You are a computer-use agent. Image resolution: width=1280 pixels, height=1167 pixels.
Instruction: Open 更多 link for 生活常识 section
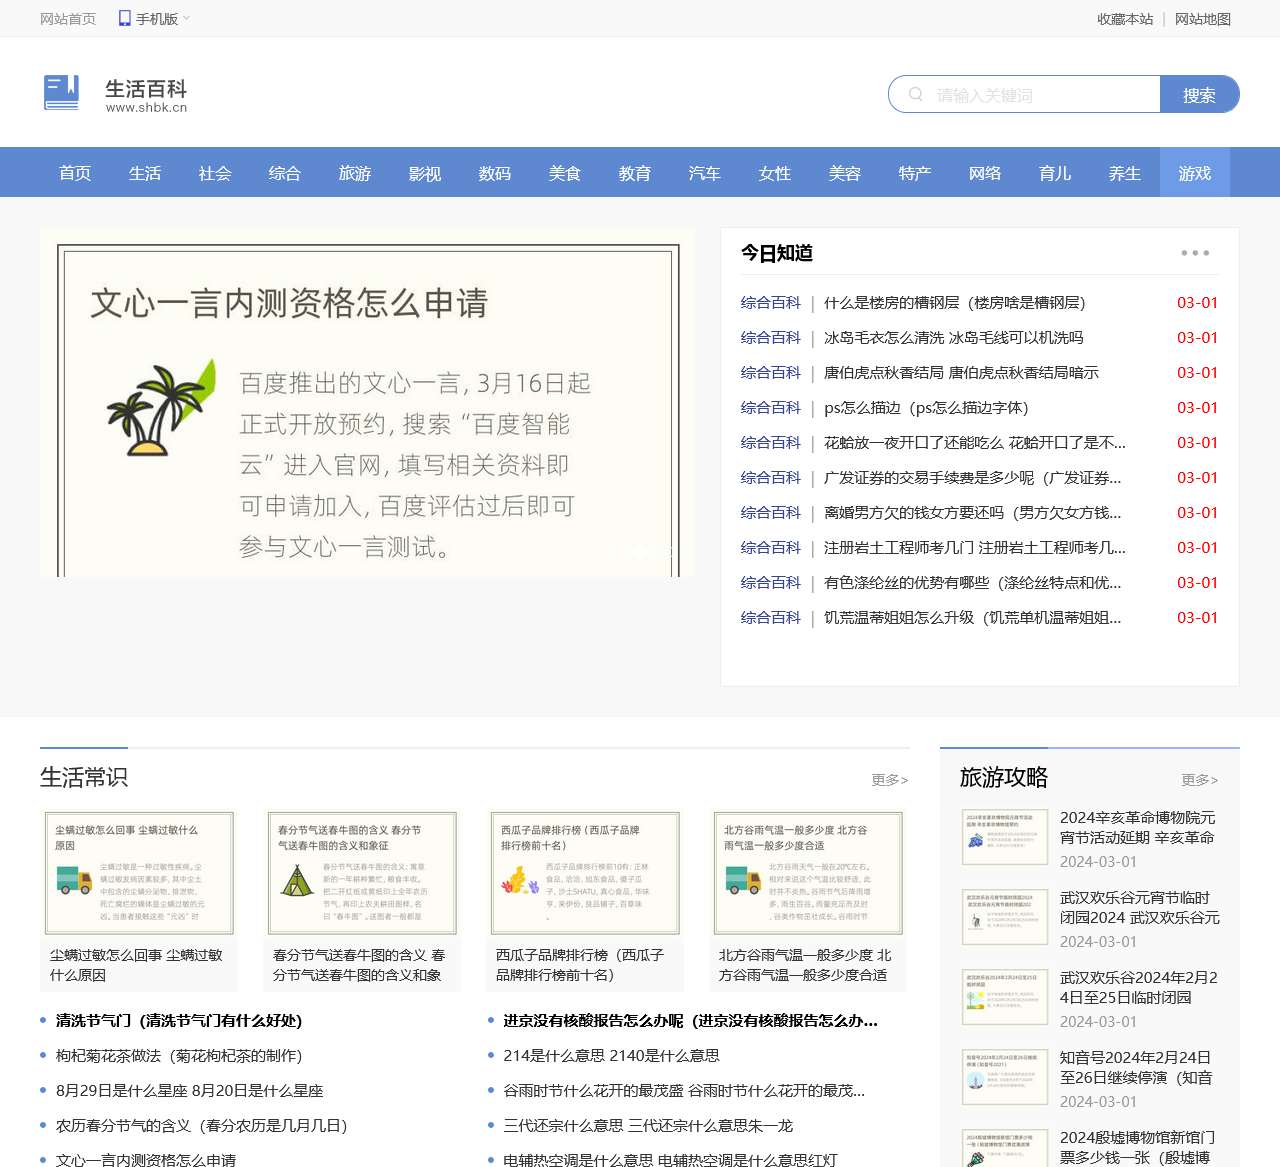(x=889, y=779)
